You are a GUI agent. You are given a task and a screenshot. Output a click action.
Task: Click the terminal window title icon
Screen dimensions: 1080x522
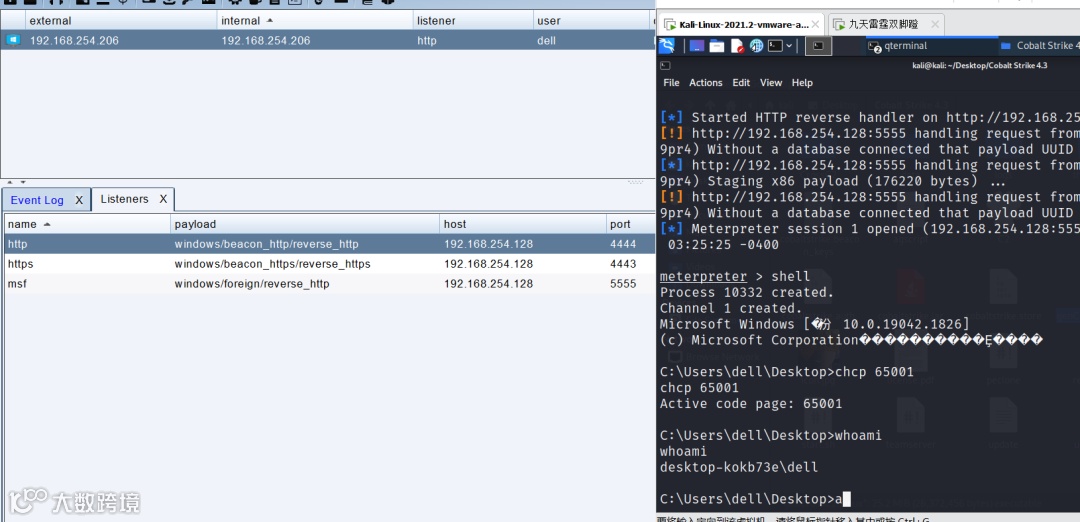(665, 65)
